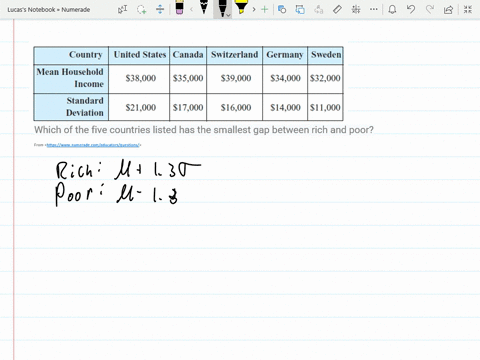
Task: Click the United States header cell
Action: pos(139,55)
